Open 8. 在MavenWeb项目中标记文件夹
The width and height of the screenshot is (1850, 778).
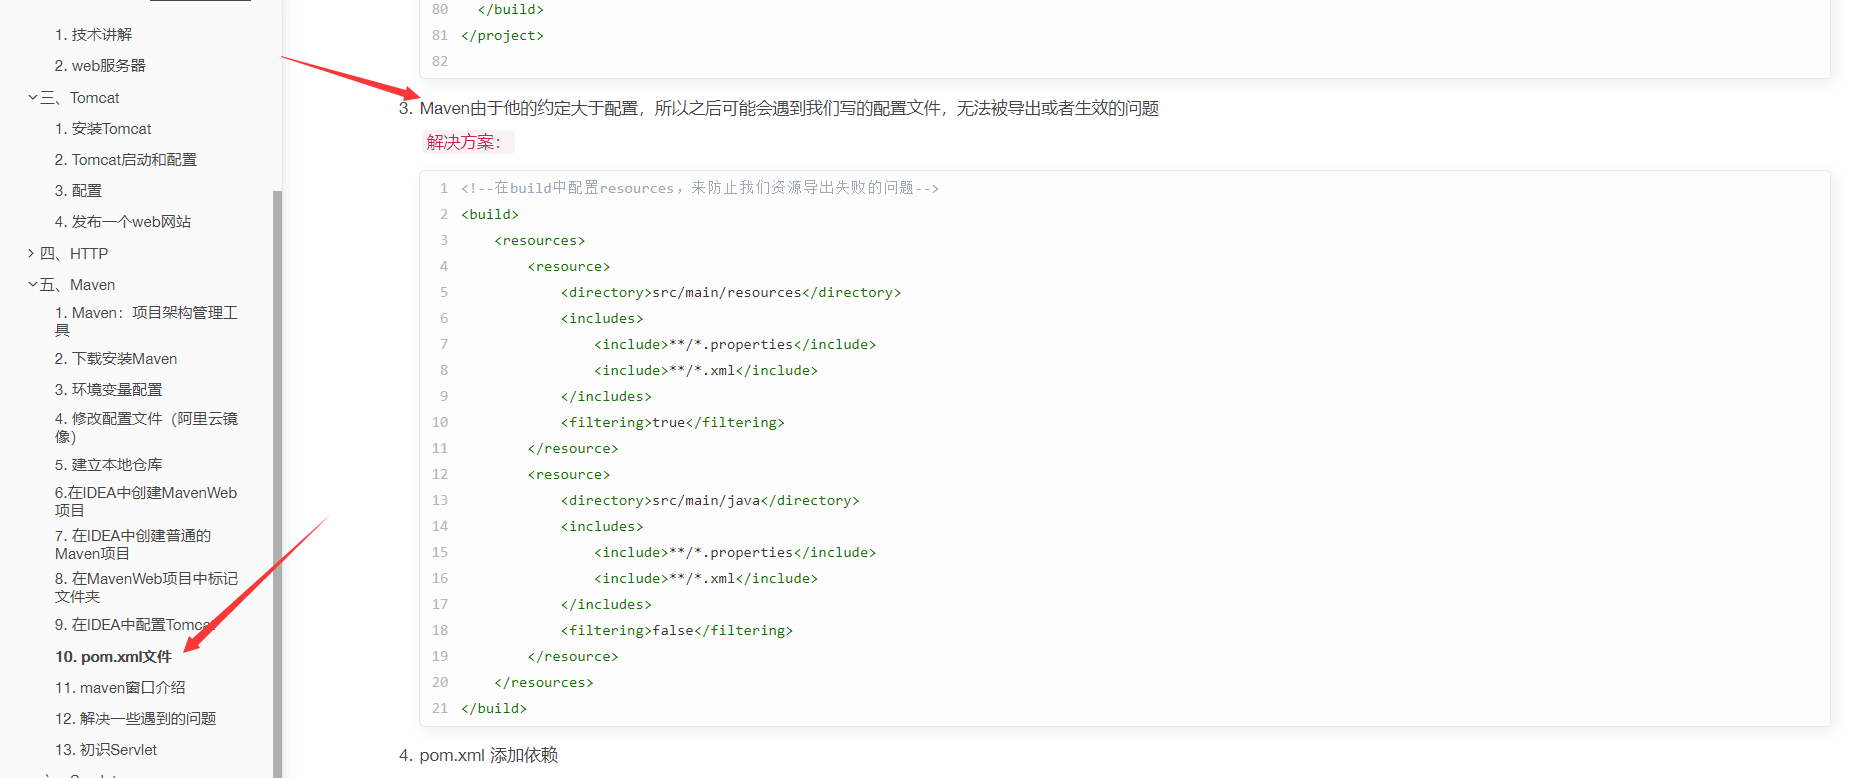pyautogui.click(x=146, y=587)
